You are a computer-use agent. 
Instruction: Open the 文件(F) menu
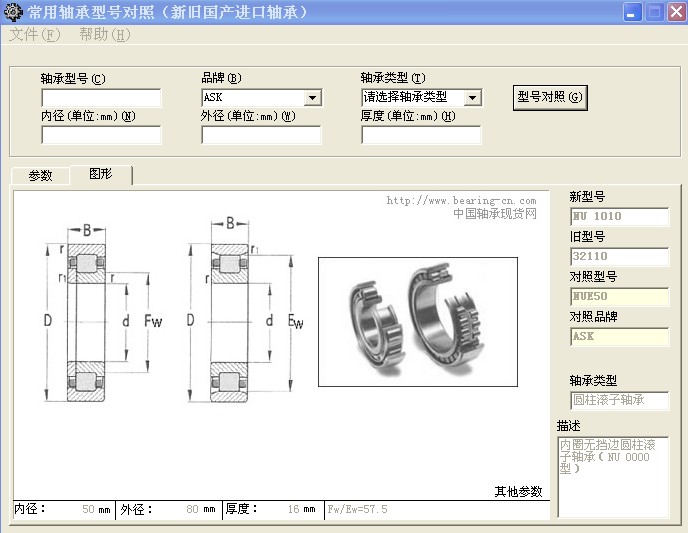tap(35, 35)
